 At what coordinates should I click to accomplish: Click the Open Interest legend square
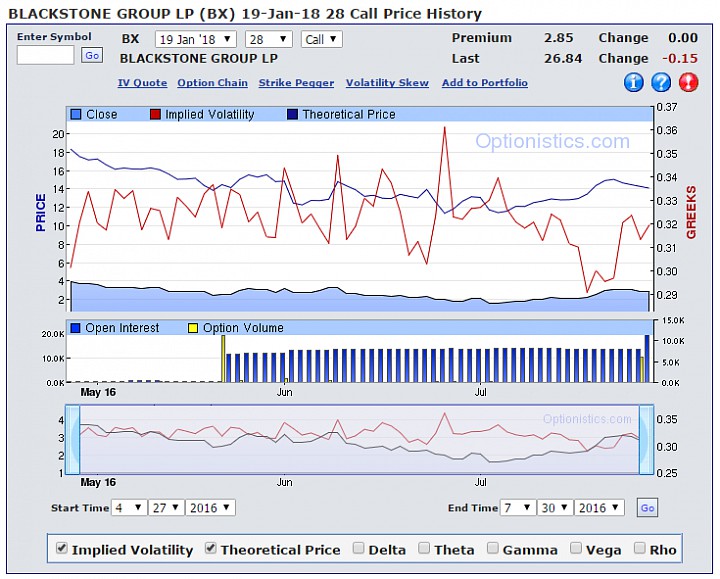[75, 328]
